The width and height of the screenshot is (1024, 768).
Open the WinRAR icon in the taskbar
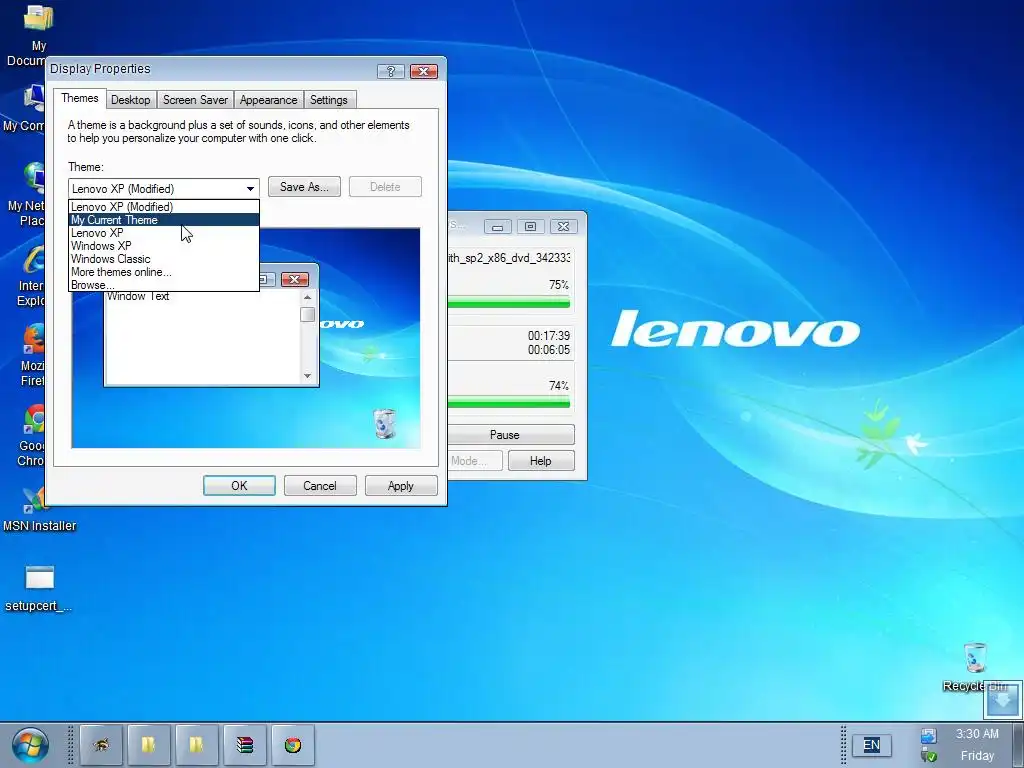click(245, 744)
